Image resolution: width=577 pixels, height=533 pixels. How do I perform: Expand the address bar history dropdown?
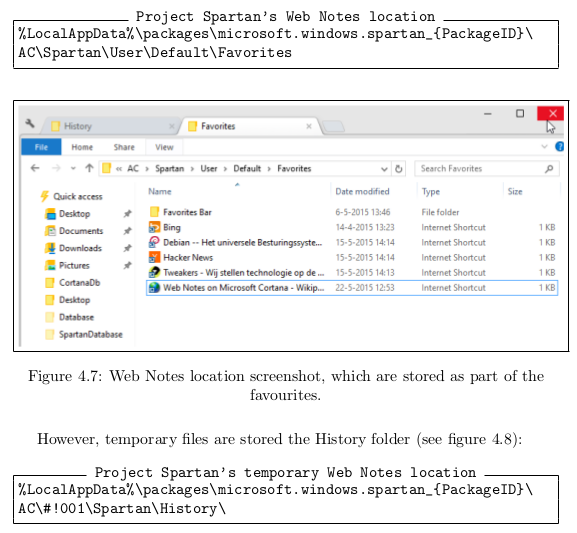tap(384, 169)
